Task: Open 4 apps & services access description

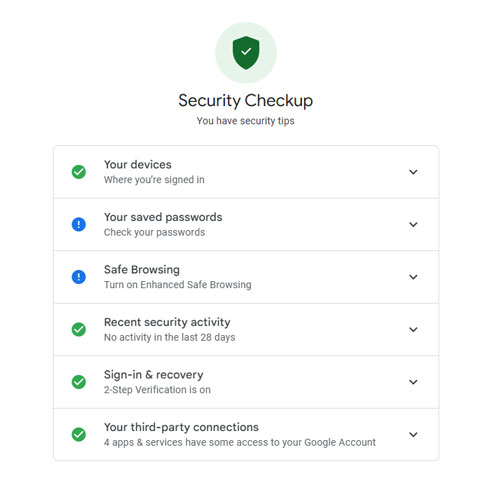Action: (240, 442)
